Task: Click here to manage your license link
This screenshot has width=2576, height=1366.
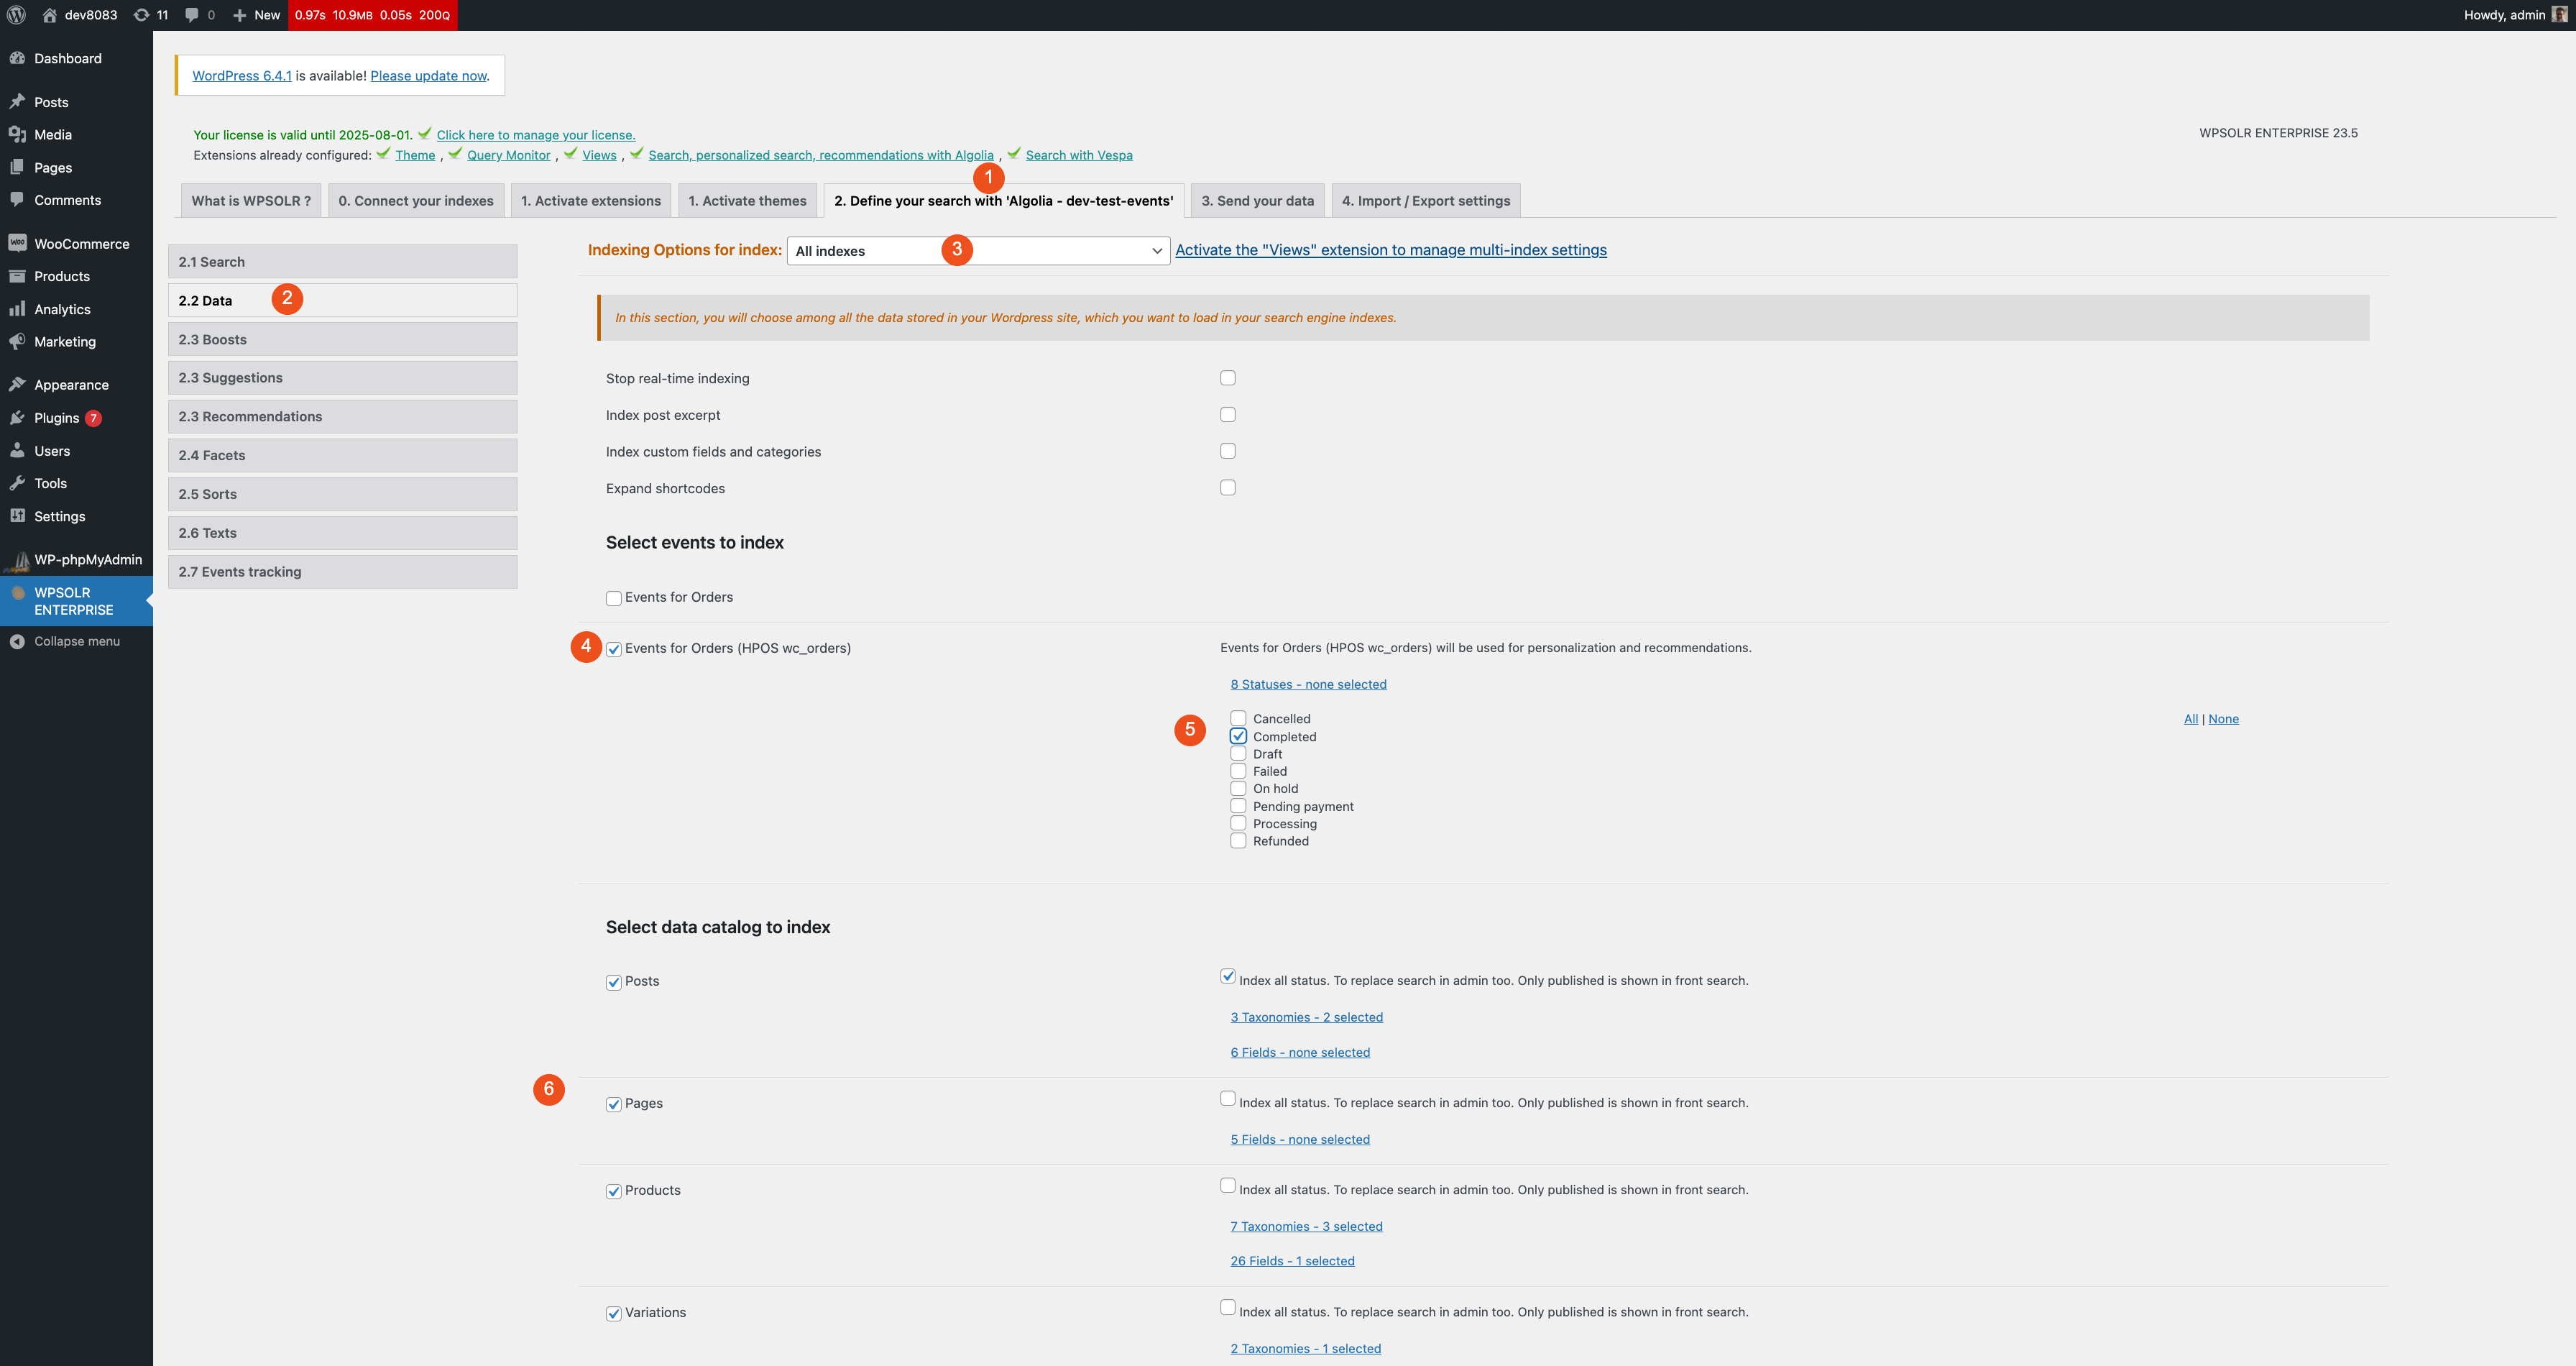Action: [x=535, y=135]
